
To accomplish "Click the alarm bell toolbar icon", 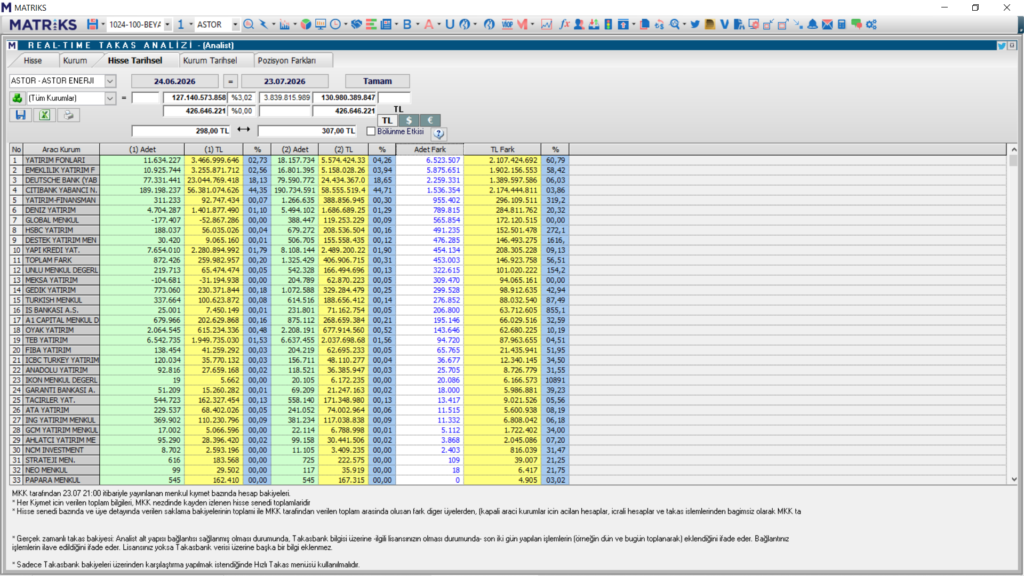I will click(x=812, y=24).
